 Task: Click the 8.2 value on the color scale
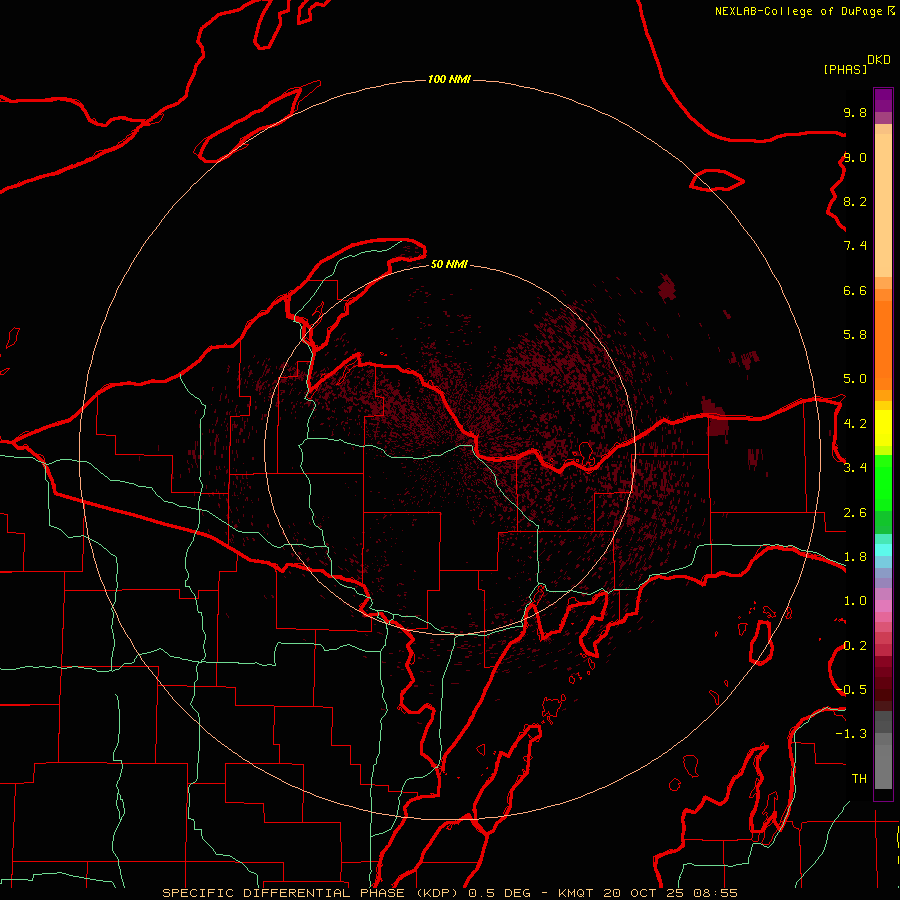click(x=855, y=201)
